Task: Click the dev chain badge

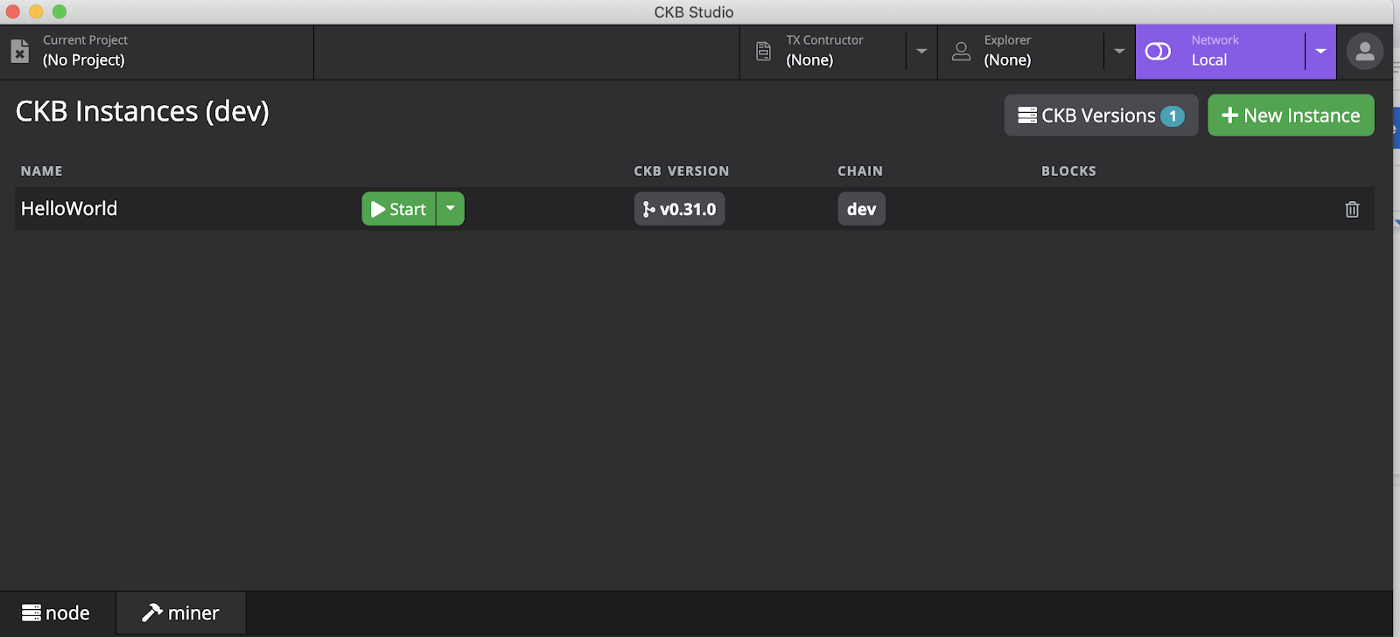Action: (x=861, y=209)
